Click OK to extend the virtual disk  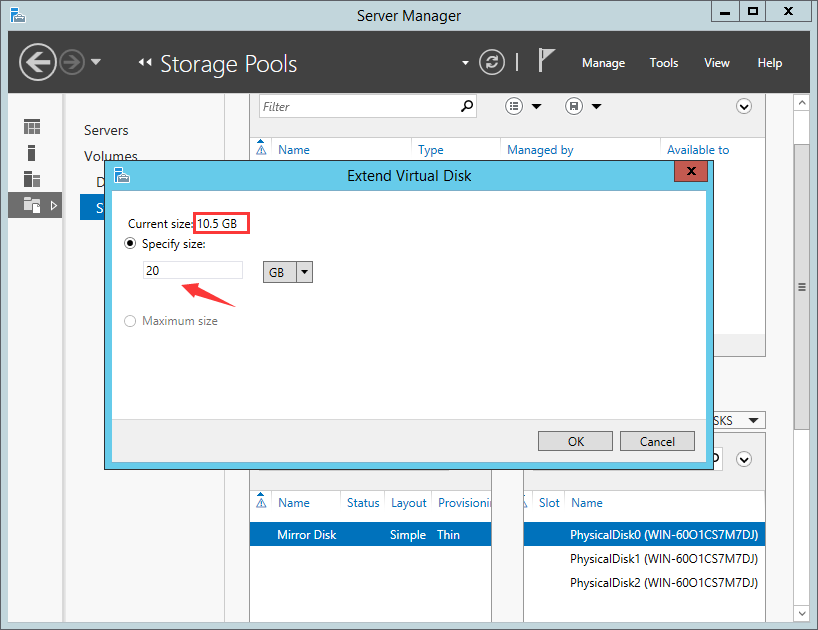tap(575, 441)
